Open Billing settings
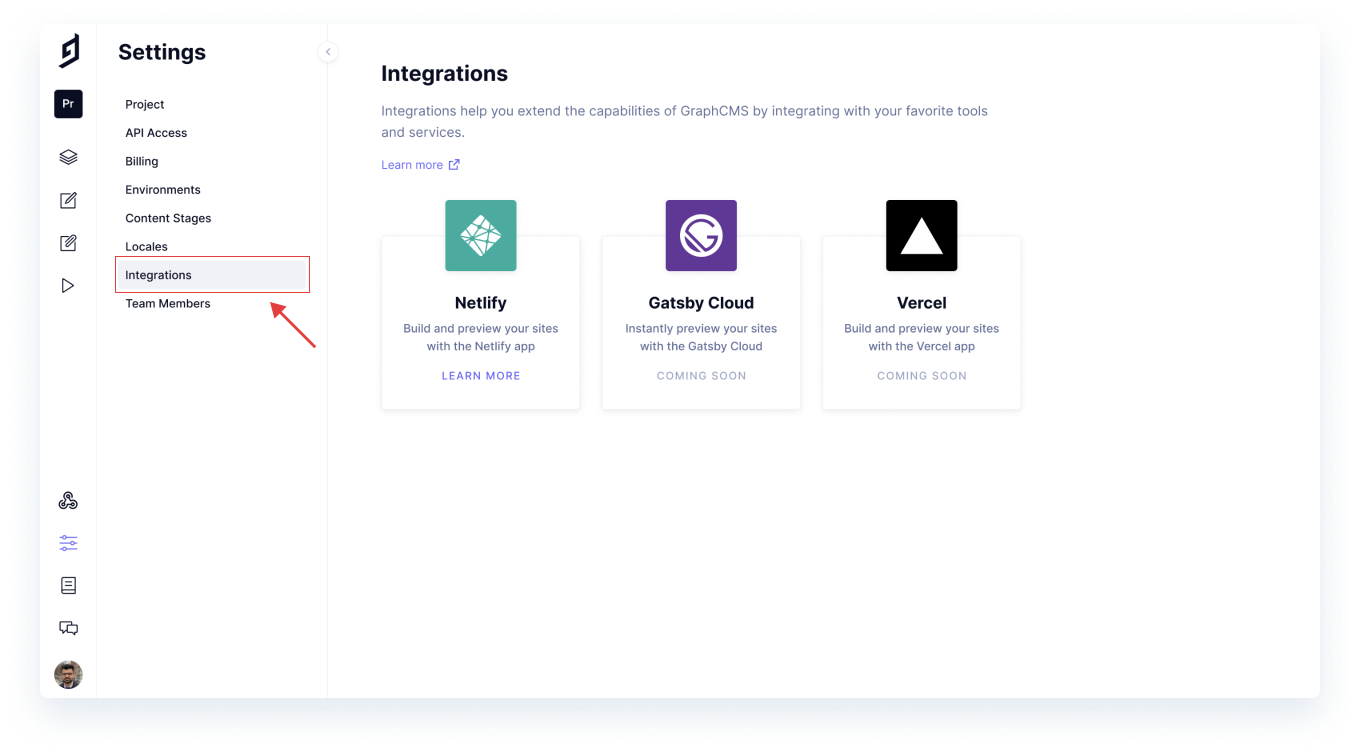This screenshot has width=1360, height=754. (142, 161)
